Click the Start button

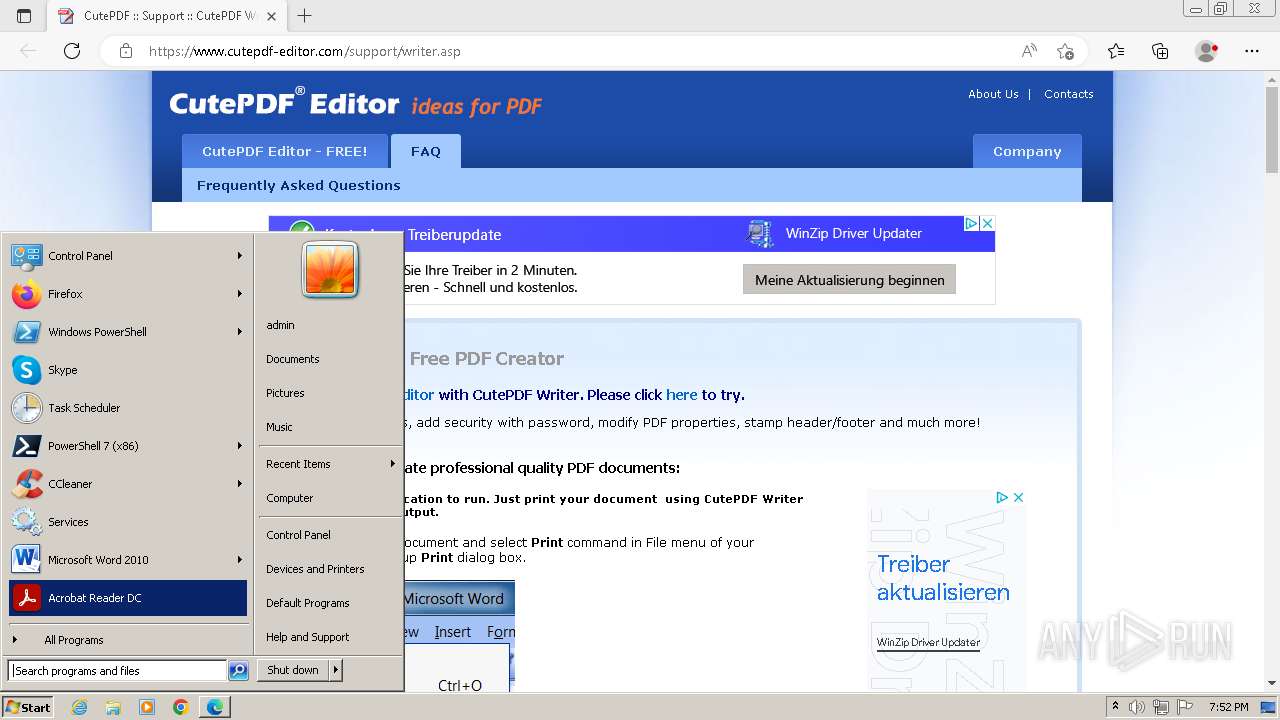click(29, 707)
